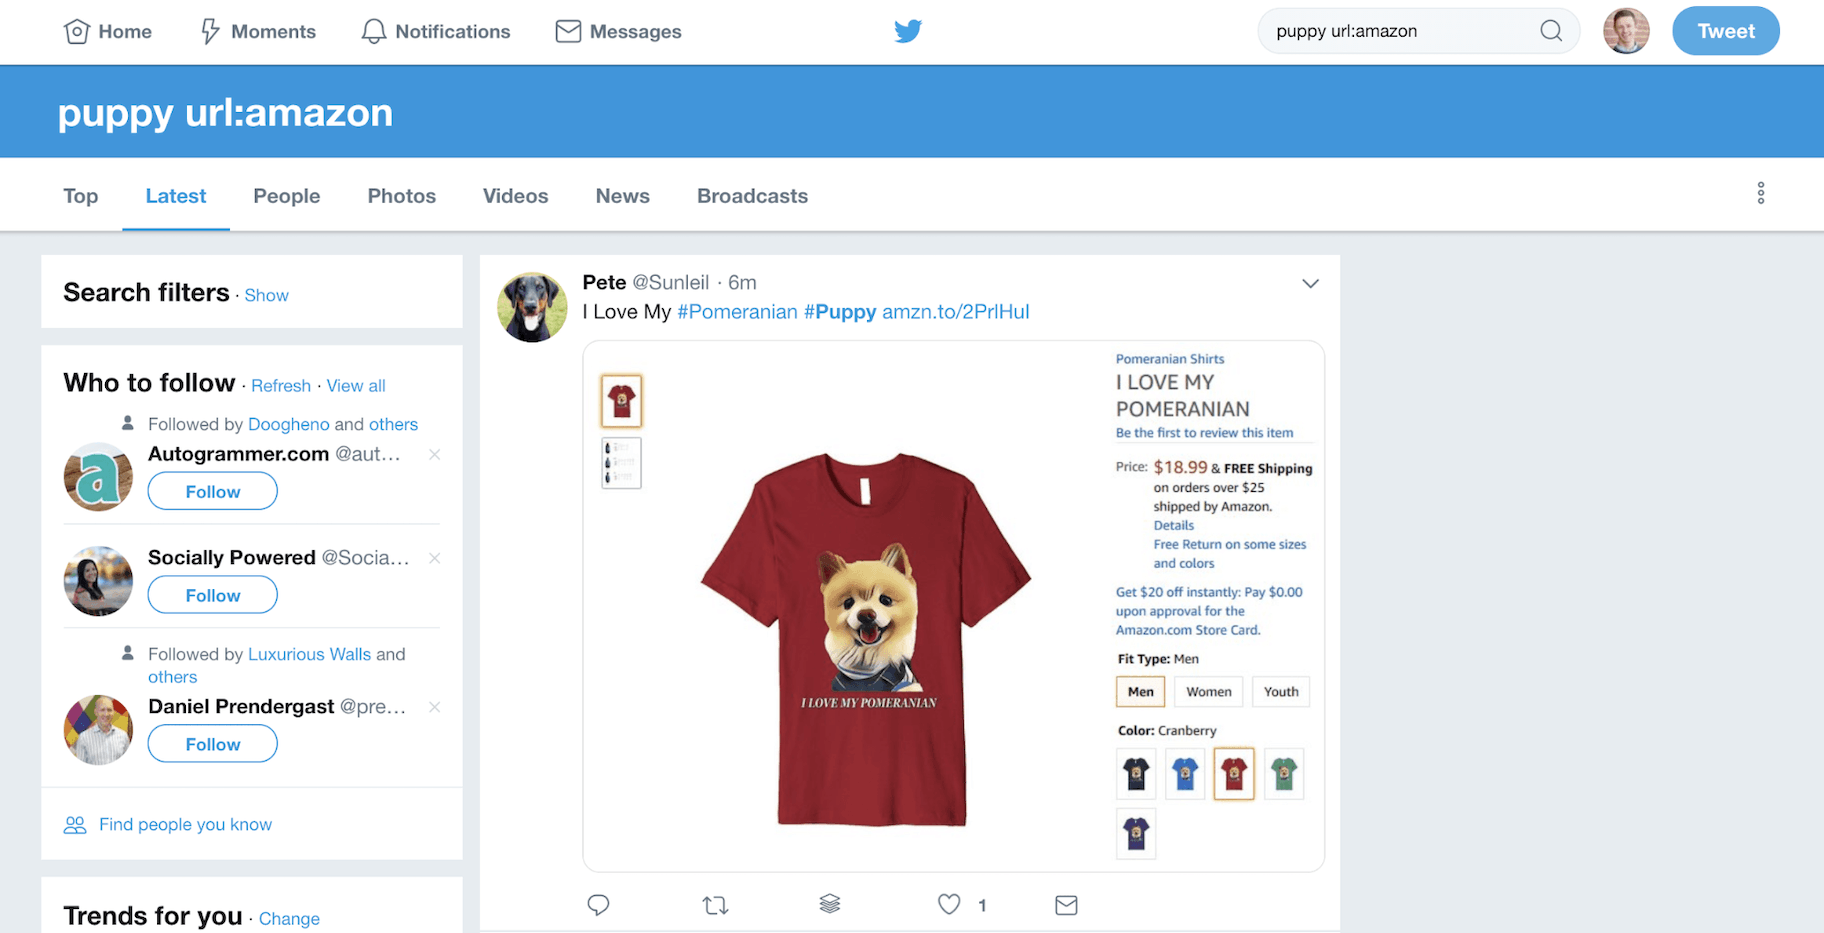Click the stacked layers icon under tweet

(830, 904)
